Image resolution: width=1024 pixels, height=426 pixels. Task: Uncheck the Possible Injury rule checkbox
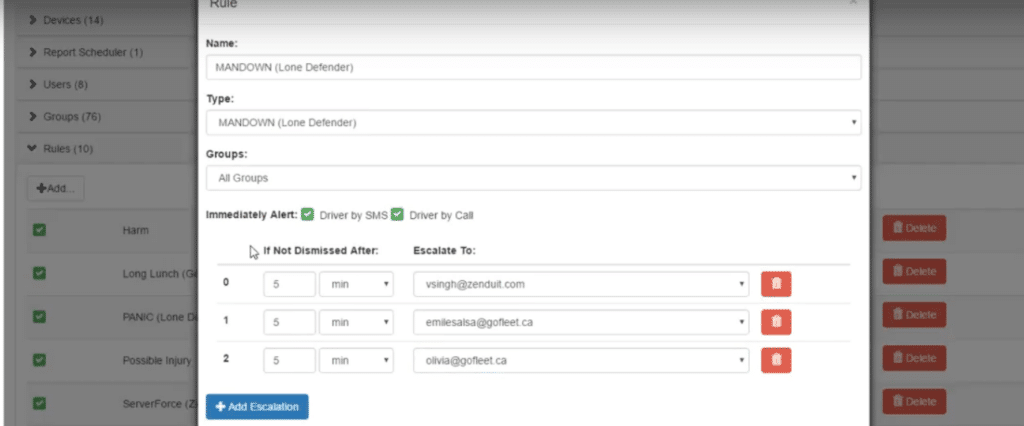coord(39,360)
